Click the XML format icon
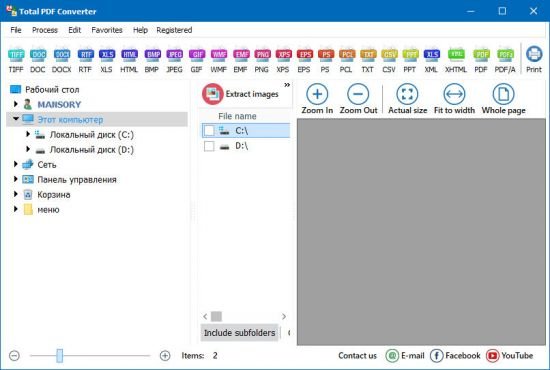 431,60
